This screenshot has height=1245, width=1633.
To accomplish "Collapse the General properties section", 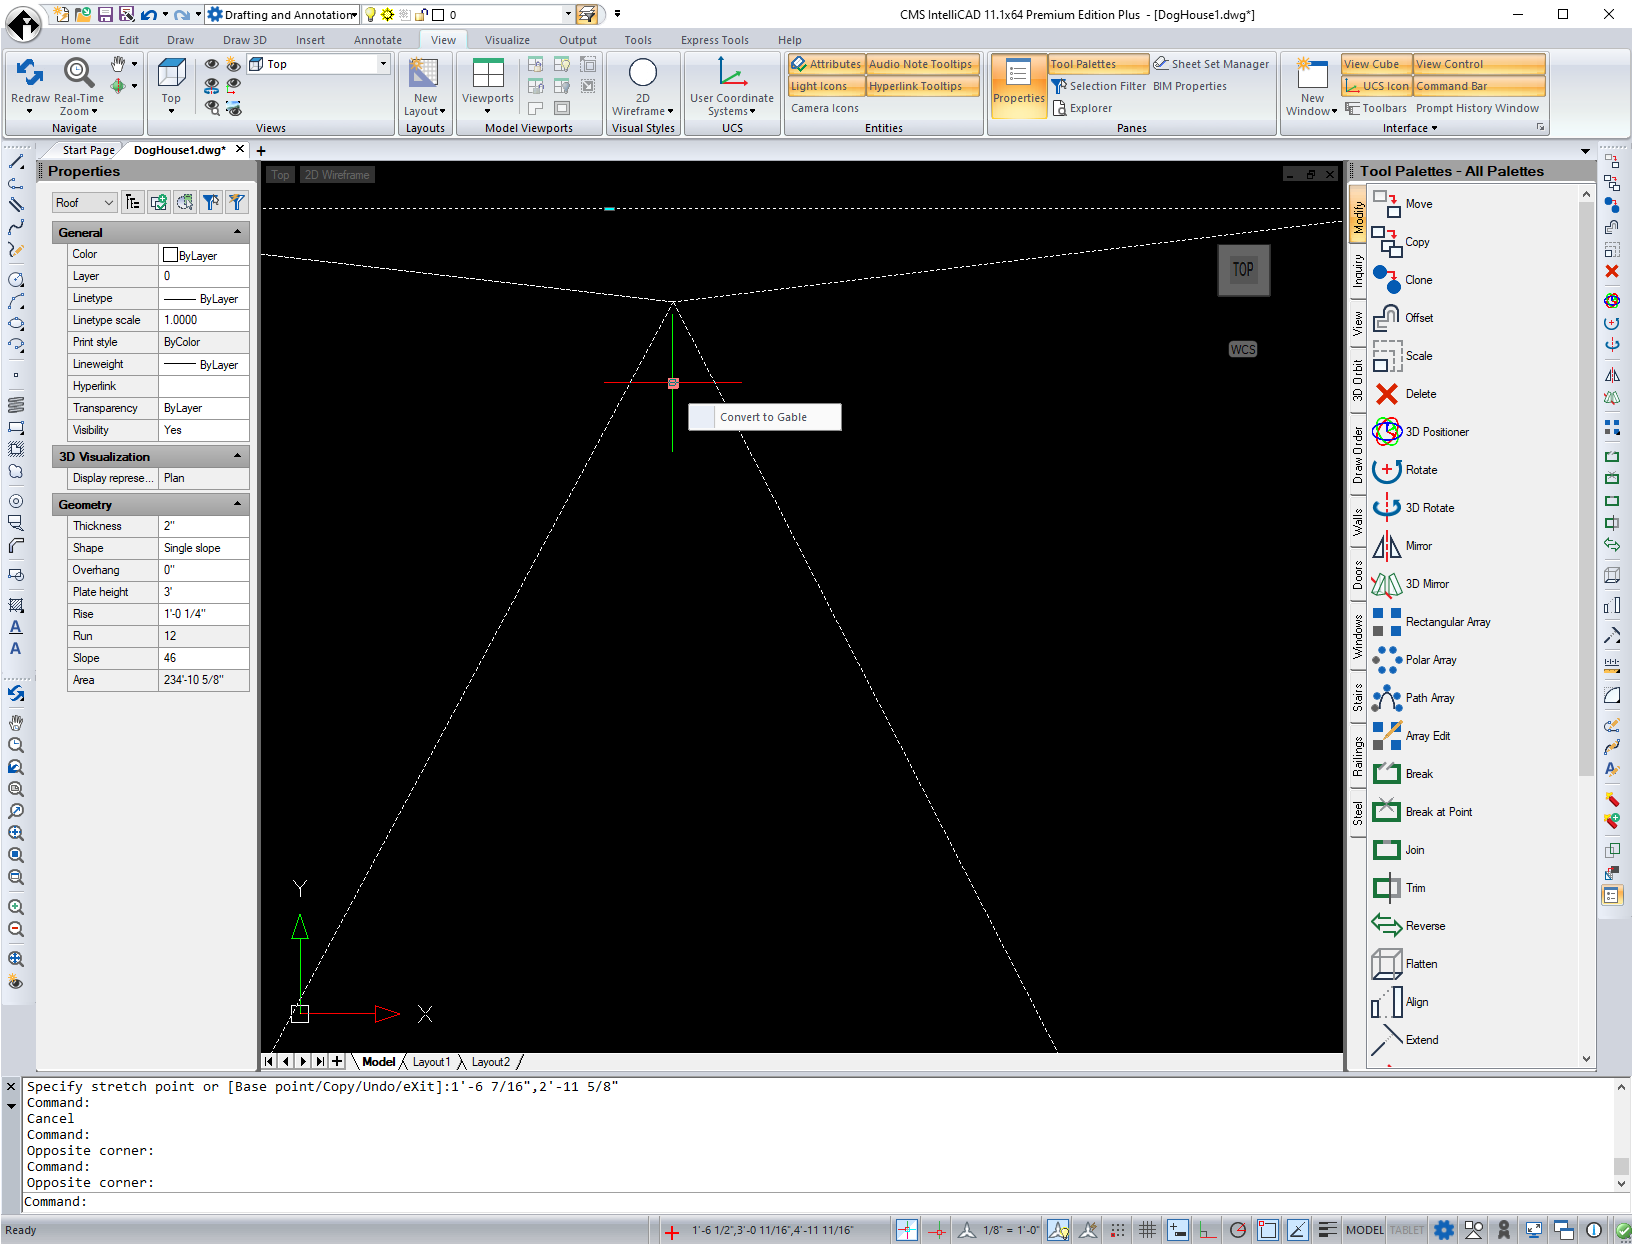I will coord(237,232).
